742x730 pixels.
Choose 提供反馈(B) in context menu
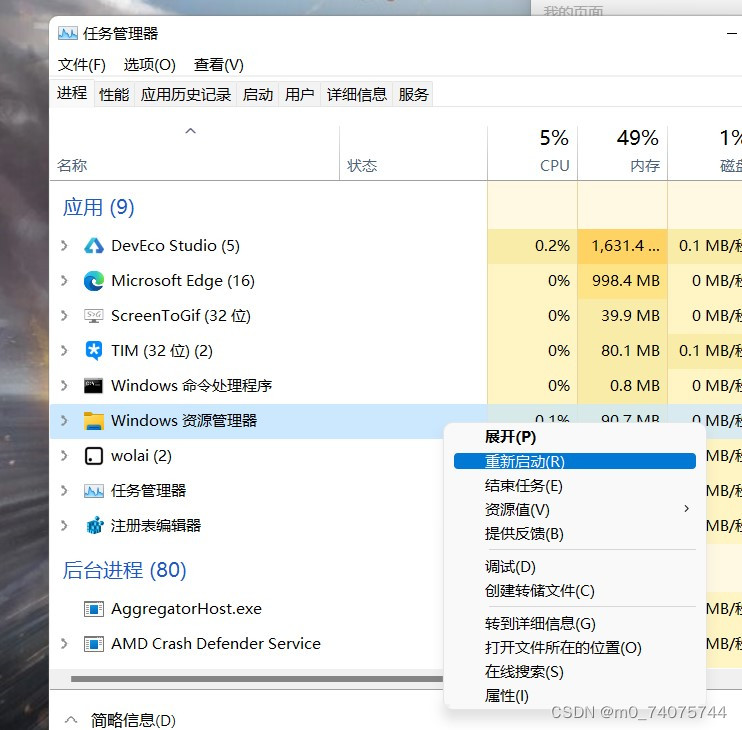click(x=574, y=534)
